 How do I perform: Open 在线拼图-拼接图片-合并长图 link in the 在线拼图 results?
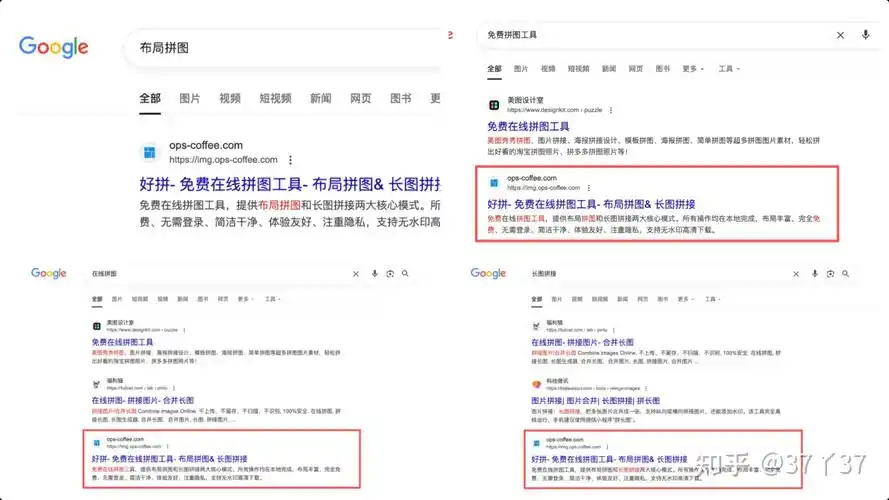coord(143,400)
